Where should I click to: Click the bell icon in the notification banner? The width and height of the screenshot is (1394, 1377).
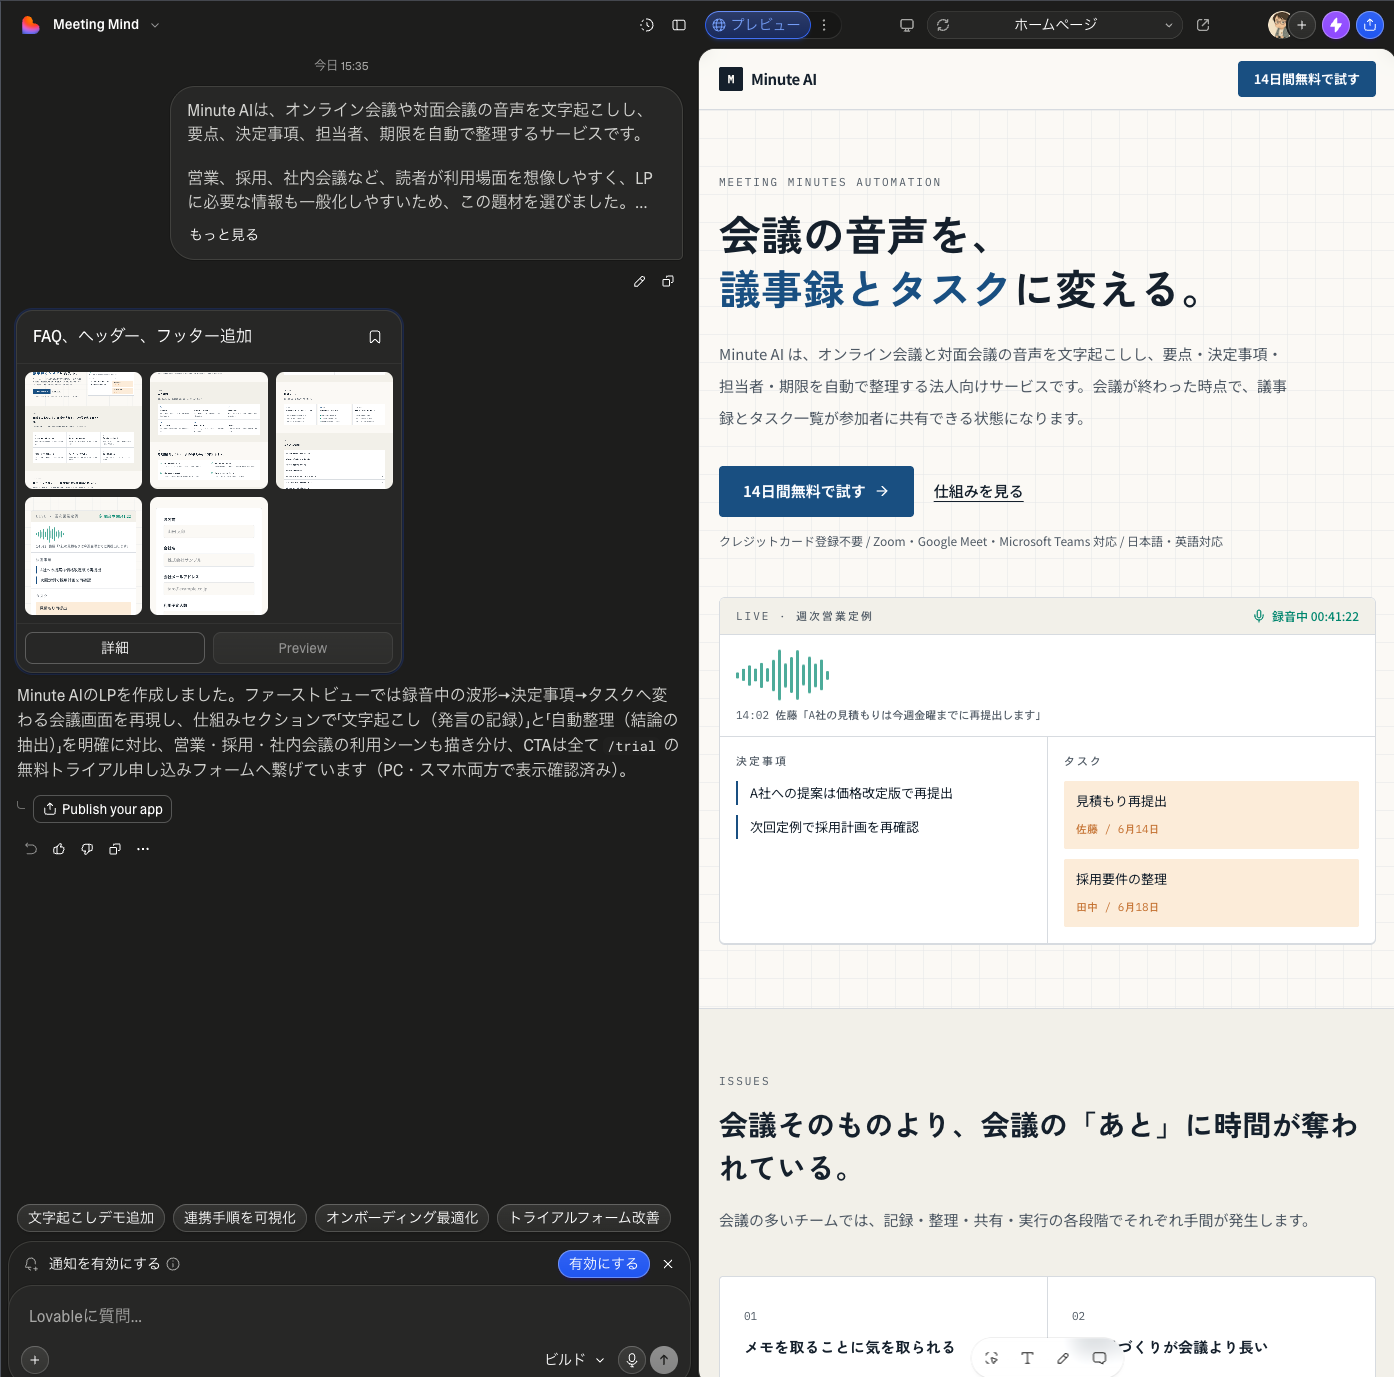pos(31,1264)
